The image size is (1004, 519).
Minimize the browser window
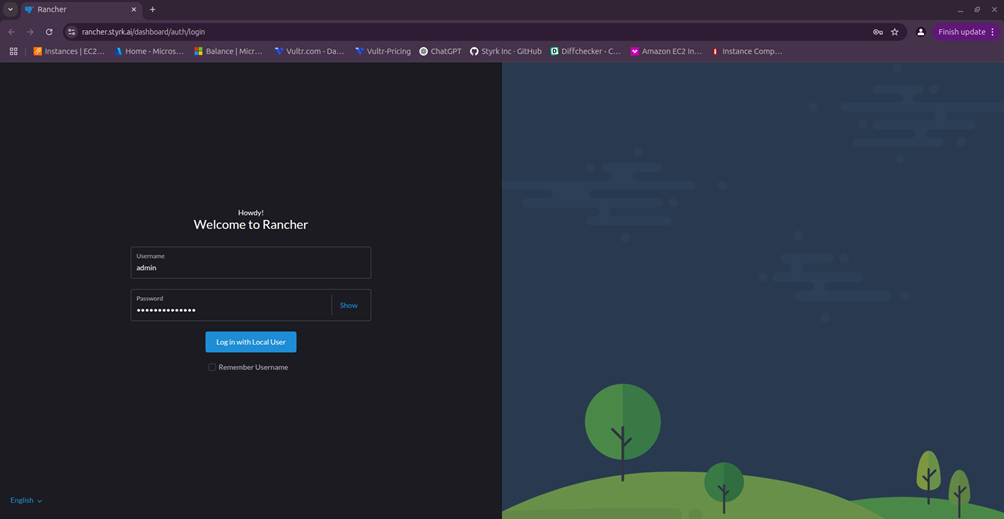click(x=959, y=10)
